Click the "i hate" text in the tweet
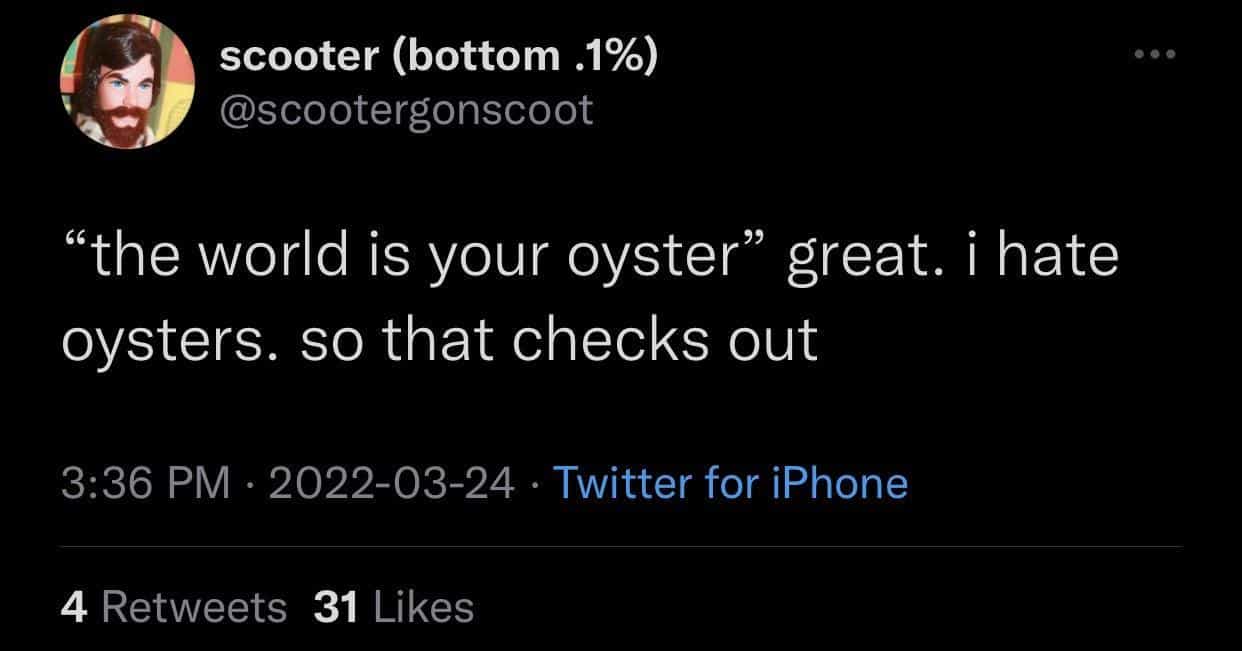Viewport: 1242px width, 651px height. coord(1048,257)
